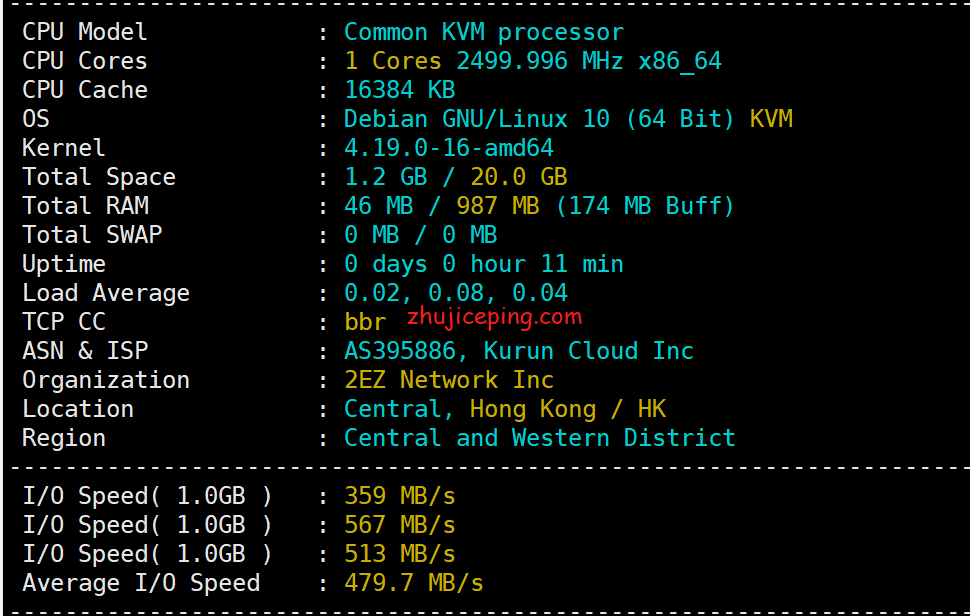This screenshot has height=616, width=970.
Task: Click '513 MB/s' I/O speed value
Action: (x=400, y=554)
